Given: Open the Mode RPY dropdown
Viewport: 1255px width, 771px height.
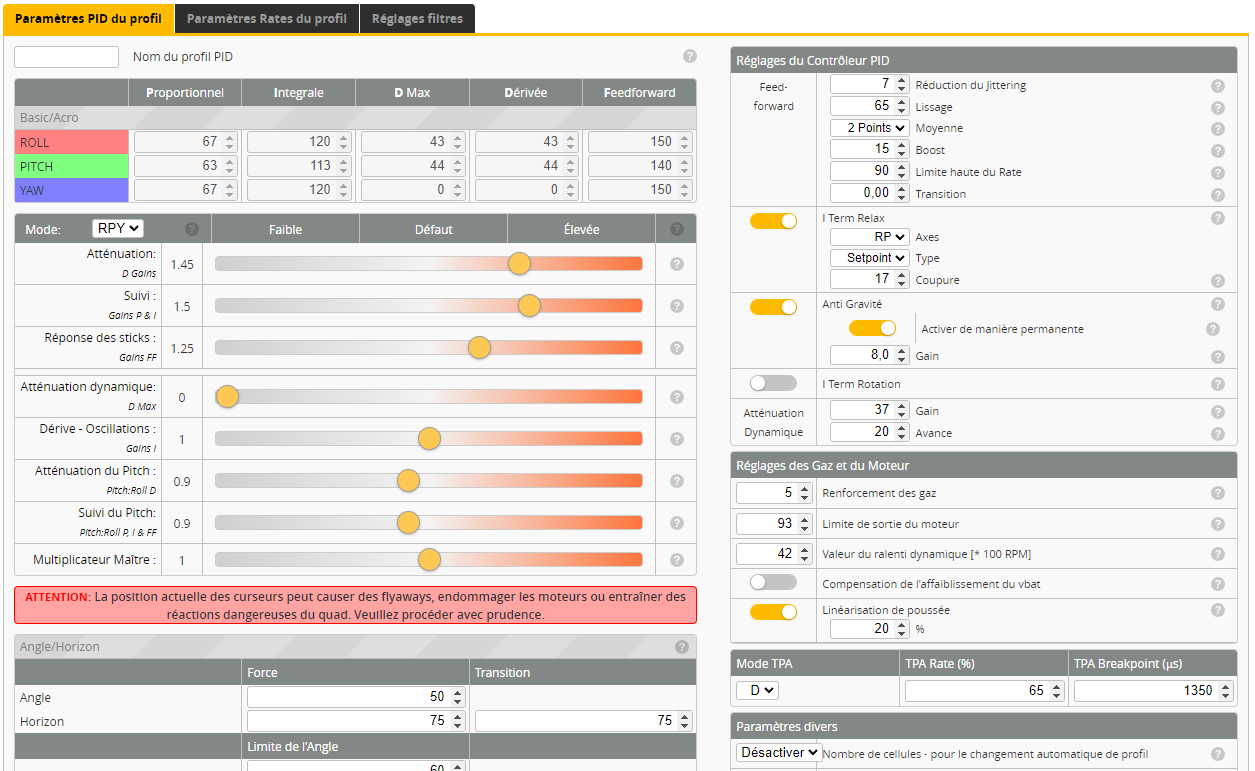Looking at the screenshot, I should [x=118, y=229].
